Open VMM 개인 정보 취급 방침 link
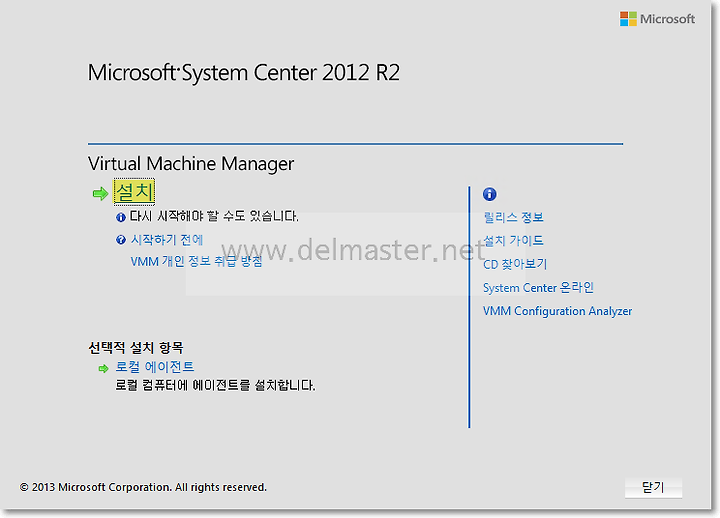The width and height of the screenshot is (720, 518). (x=197, y=261)
